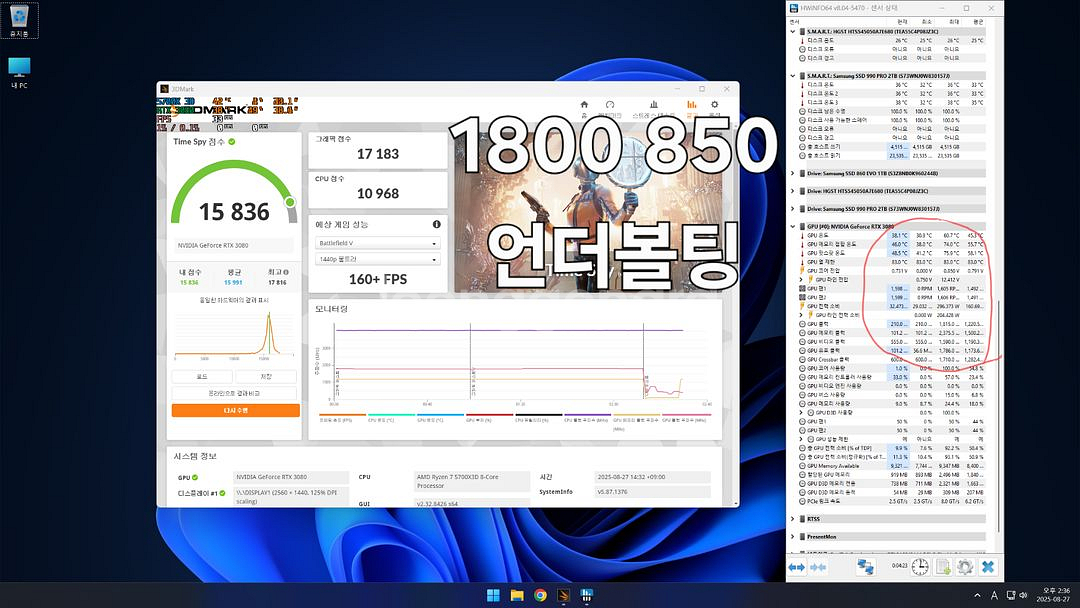This screenshot has height=608, width=1080.
Task: Select the PCIe link speed sensor row
Action: [x=892, y=501]
